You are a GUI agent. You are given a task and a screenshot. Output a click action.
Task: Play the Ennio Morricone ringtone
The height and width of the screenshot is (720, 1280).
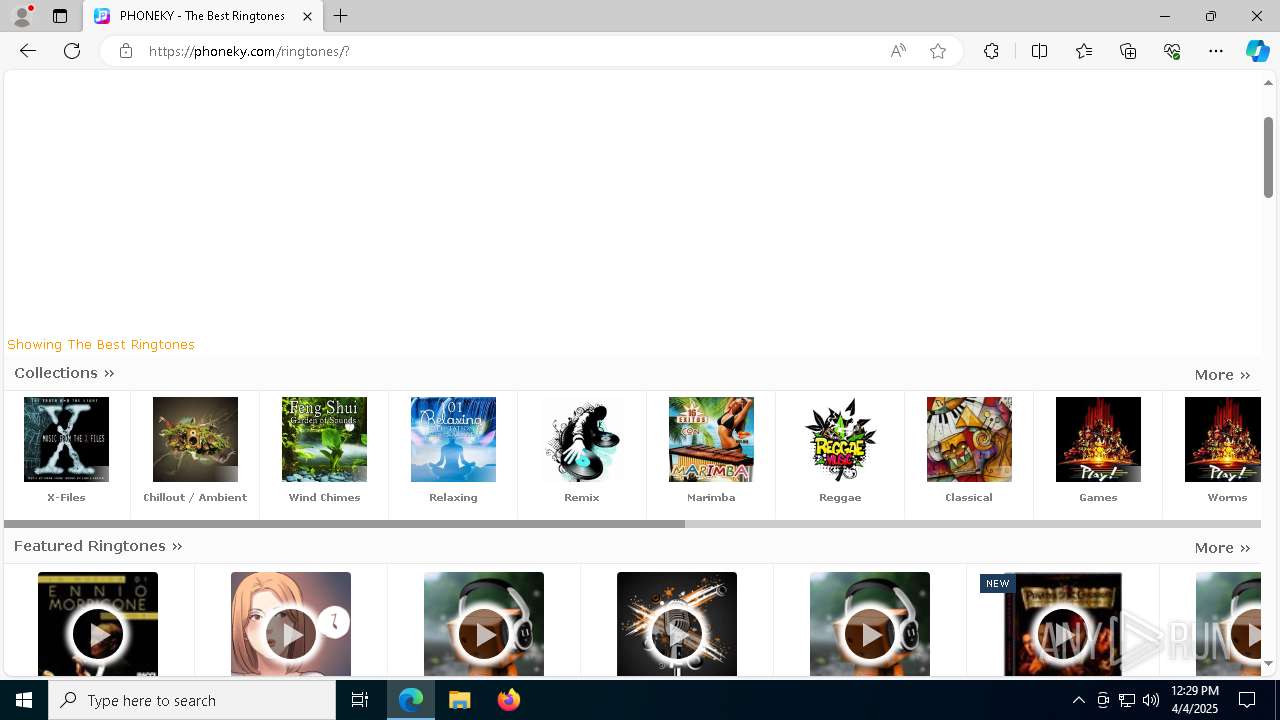[x=98, y=634]
